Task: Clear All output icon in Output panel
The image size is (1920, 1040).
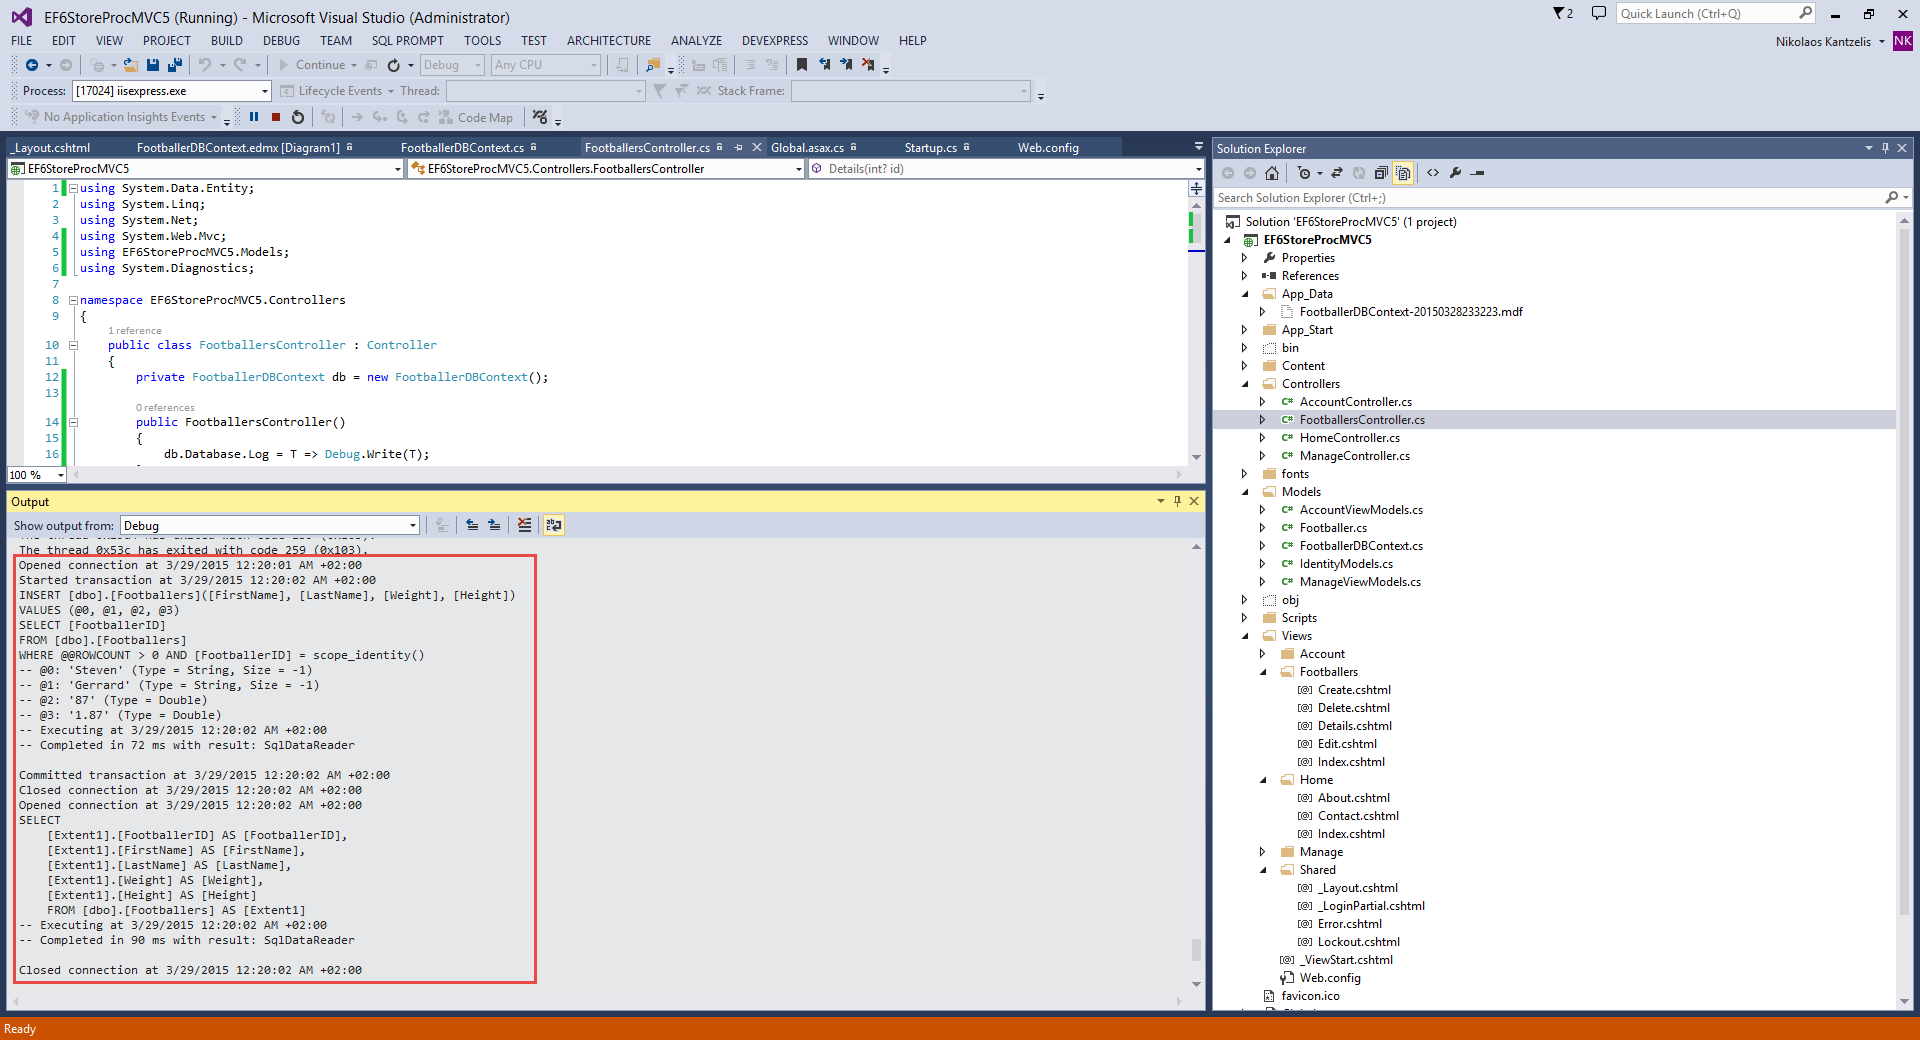Action: 524,525
